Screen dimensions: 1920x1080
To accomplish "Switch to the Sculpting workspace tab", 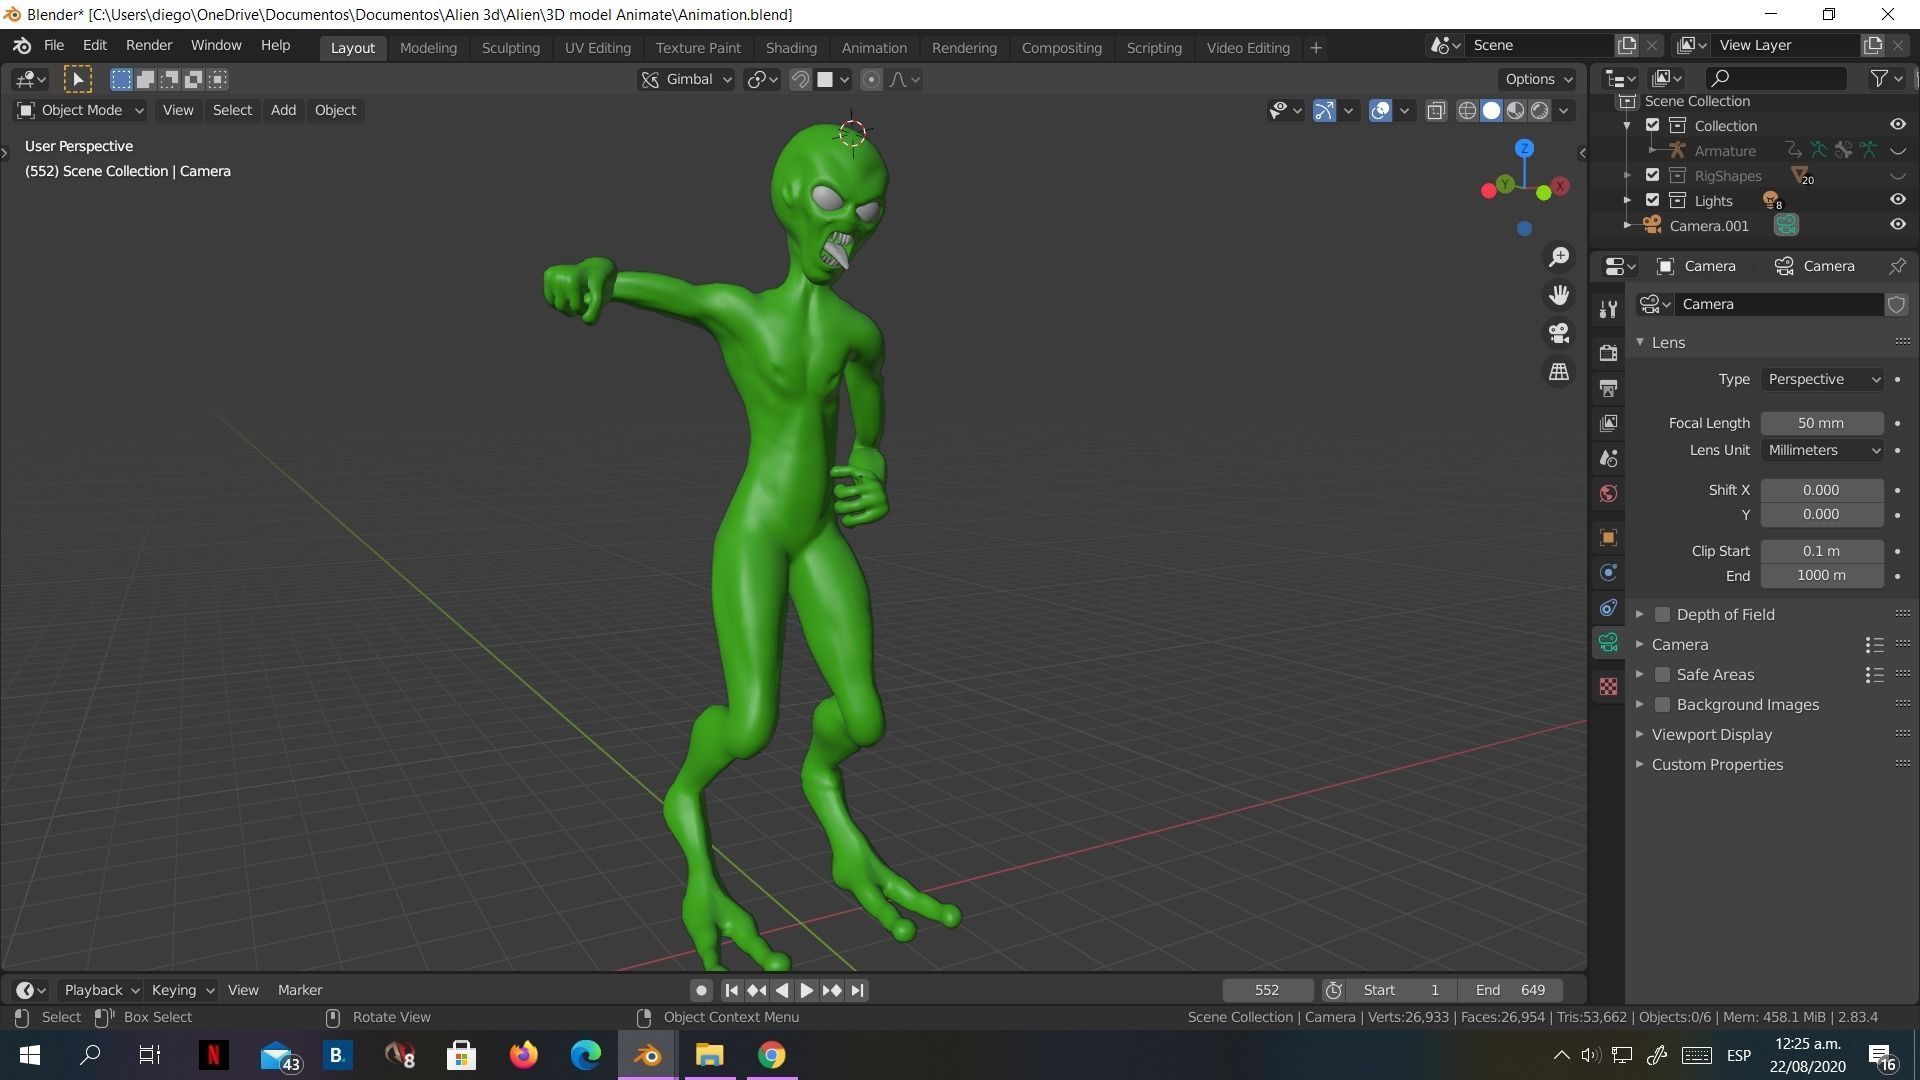I will pyautogui.click(x=510, y=47).
